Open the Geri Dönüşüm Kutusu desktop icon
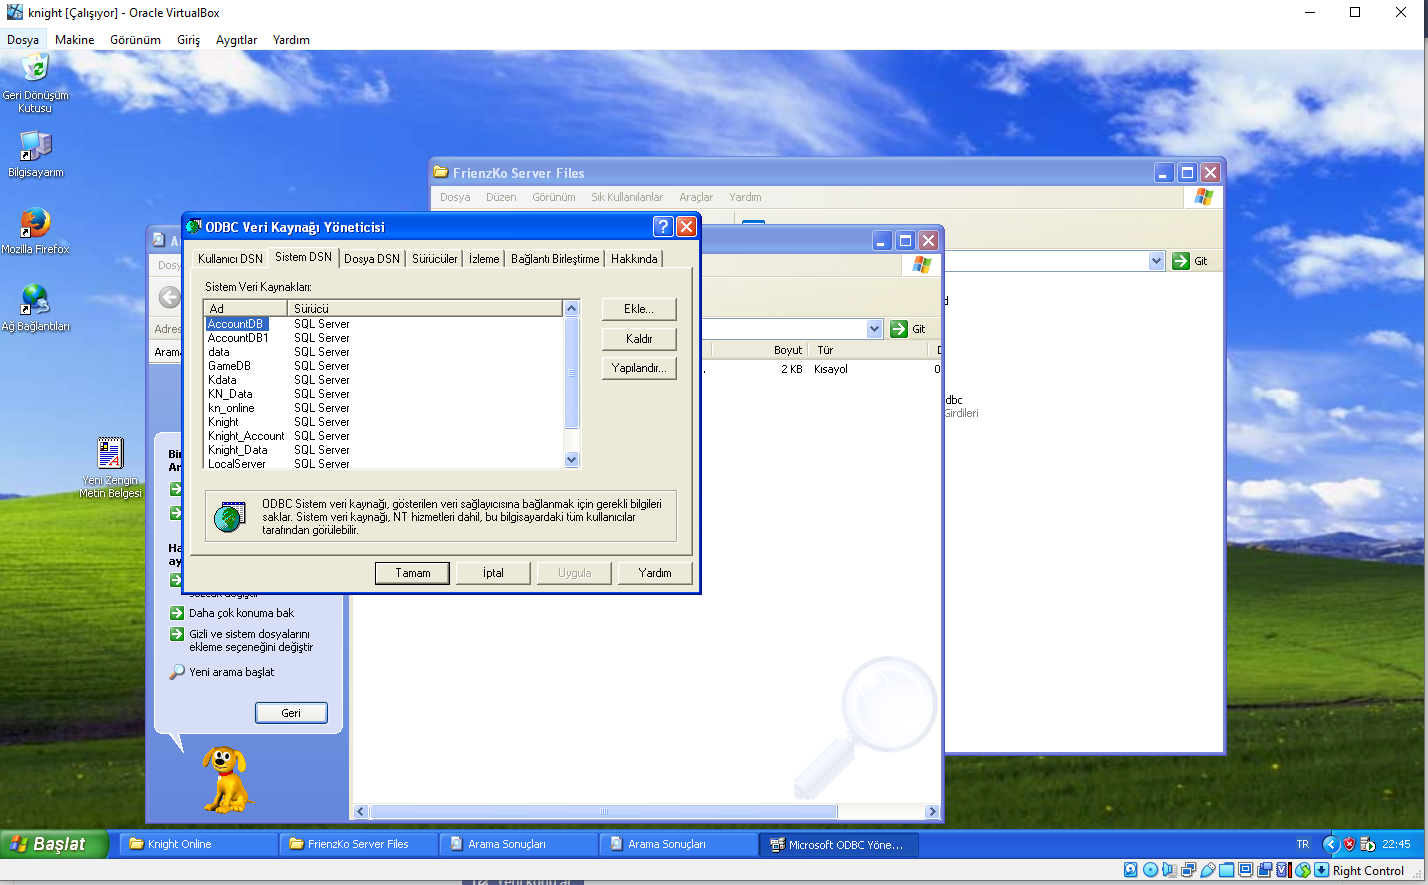The width and height of the screenshot is (1428, 885). [x=35, y=82]
